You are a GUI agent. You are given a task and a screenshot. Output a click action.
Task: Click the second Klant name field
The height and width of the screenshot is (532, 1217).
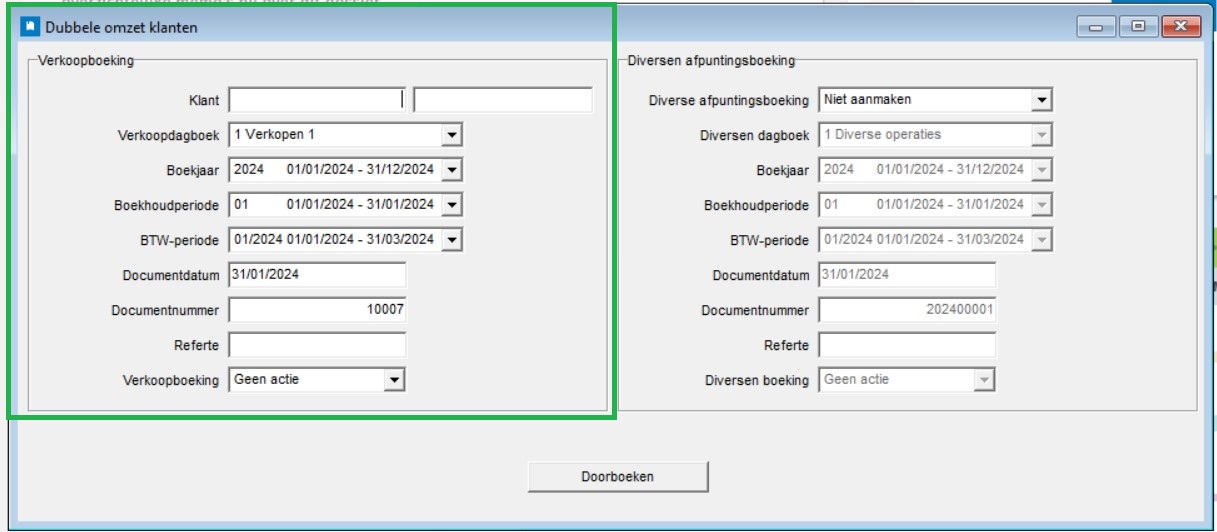point(503,100)
